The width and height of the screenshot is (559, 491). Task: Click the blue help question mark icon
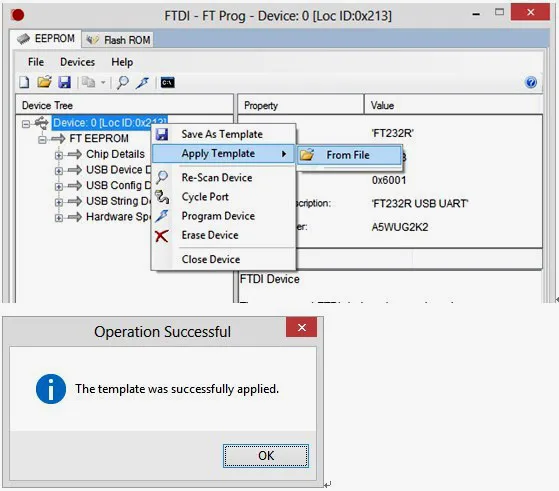coord(531,82)
